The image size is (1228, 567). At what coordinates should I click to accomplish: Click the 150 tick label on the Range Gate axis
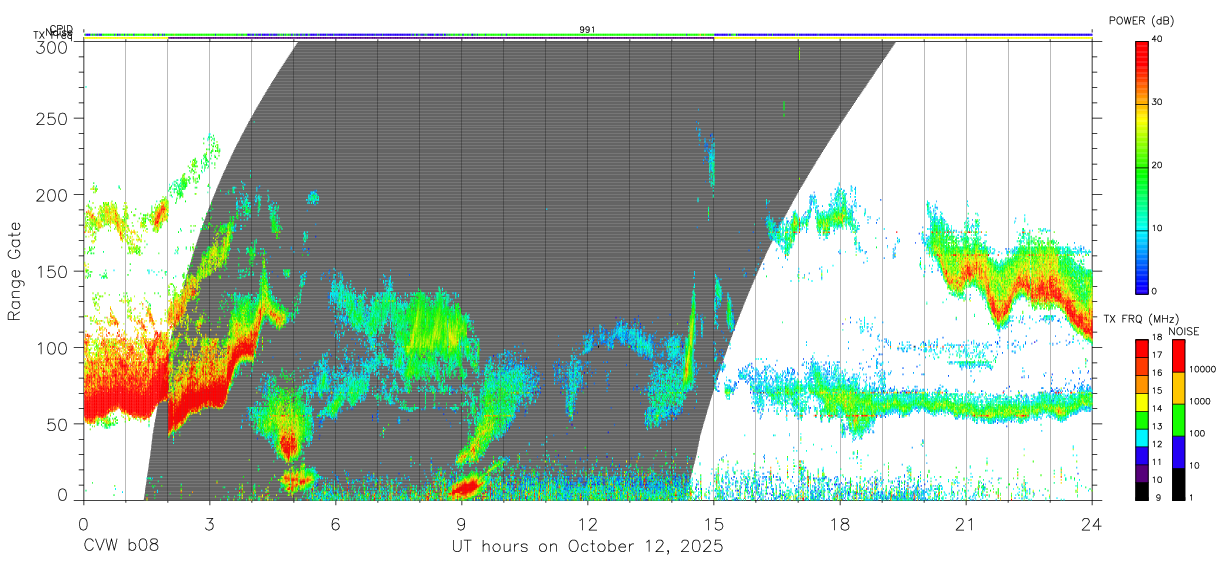53,271
